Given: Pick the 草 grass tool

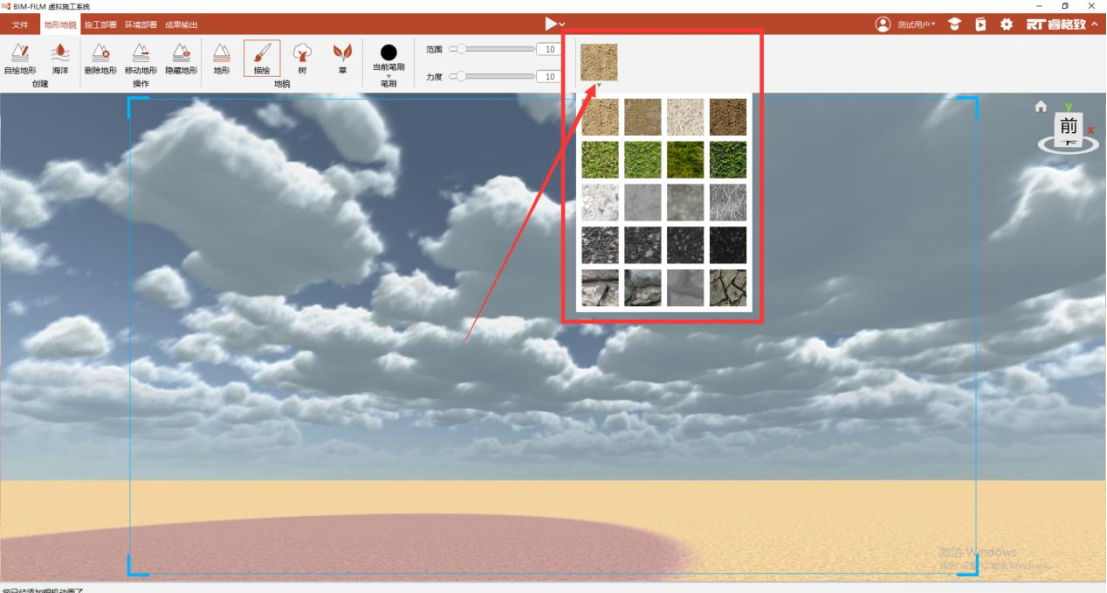Looking at the screenshot, I should tap(342, 59).
